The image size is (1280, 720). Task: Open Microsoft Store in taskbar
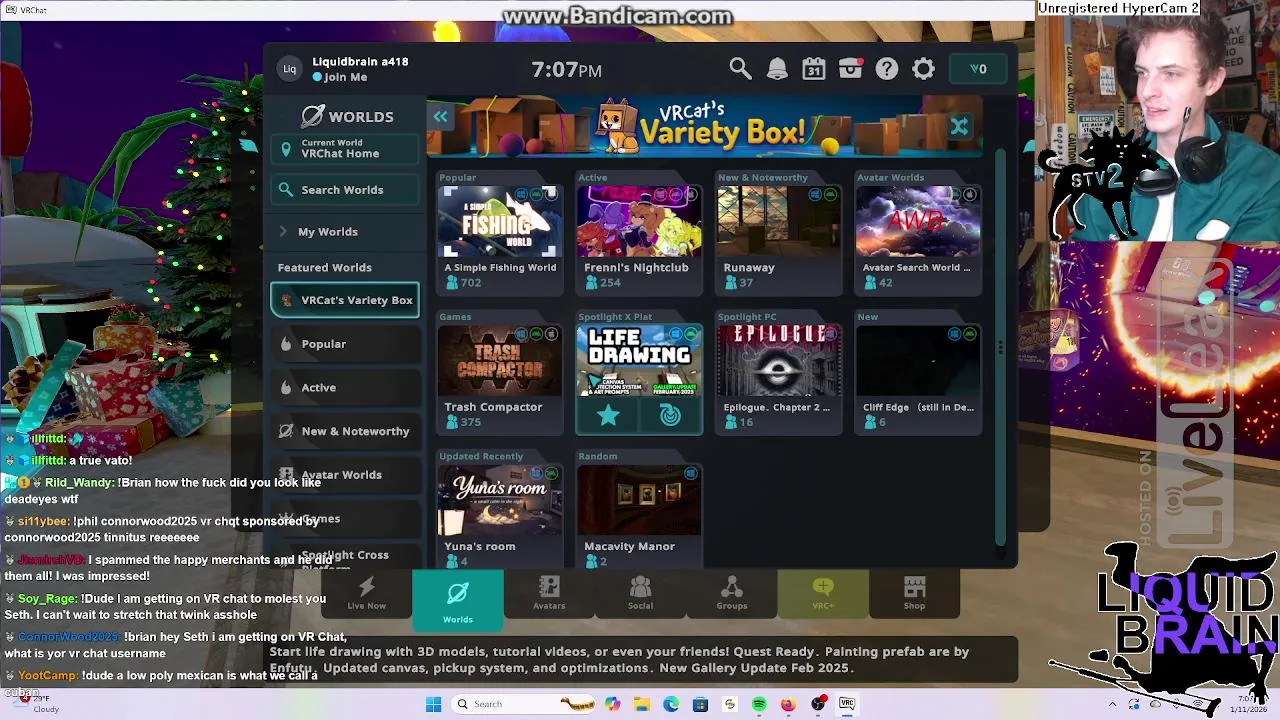click(700, 704)
